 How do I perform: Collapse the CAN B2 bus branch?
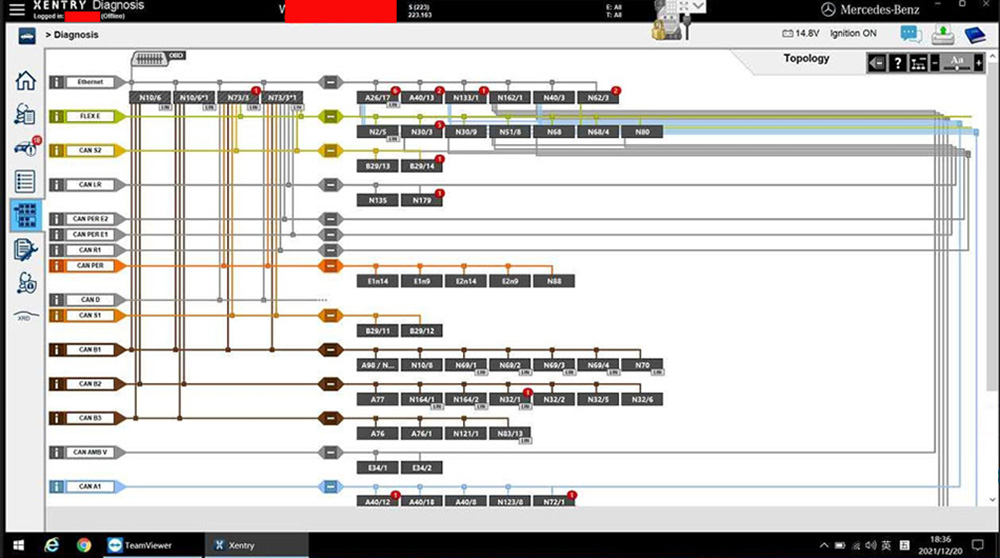pyautogui.click(x=330, y=384)
